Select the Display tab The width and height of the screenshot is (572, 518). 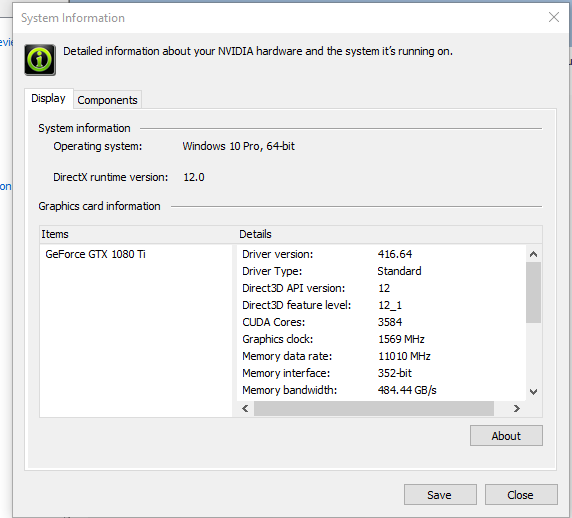[x=48, y=98]
